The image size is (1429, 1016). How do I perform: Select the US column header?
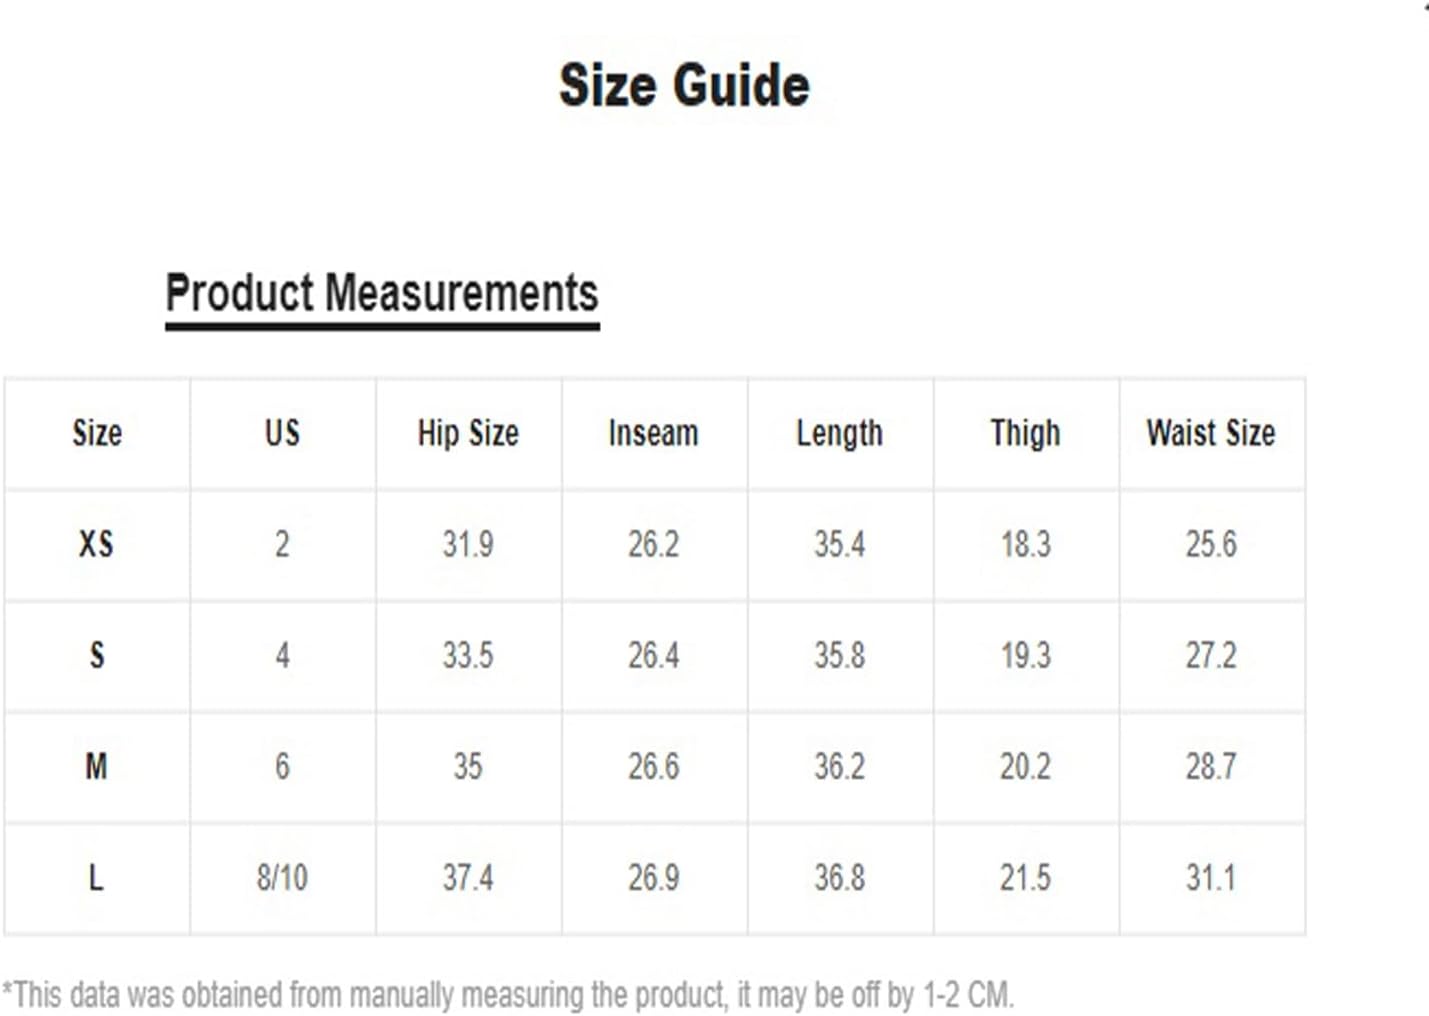(282, 433)
